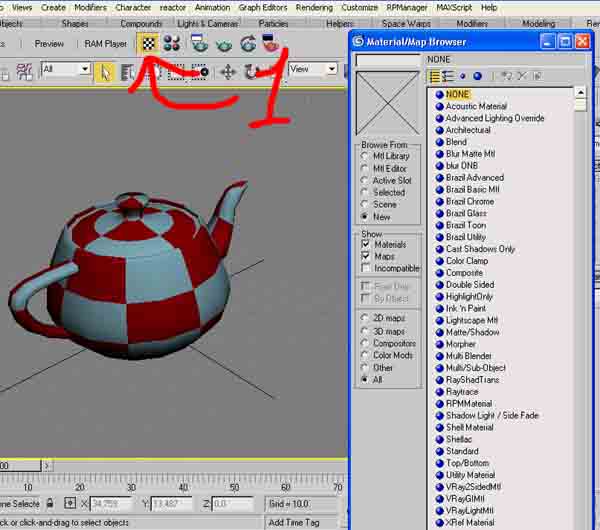600x530 pixels.
Task: Click the Update Scene Materials from Library icon
Action: click(506, 76)
